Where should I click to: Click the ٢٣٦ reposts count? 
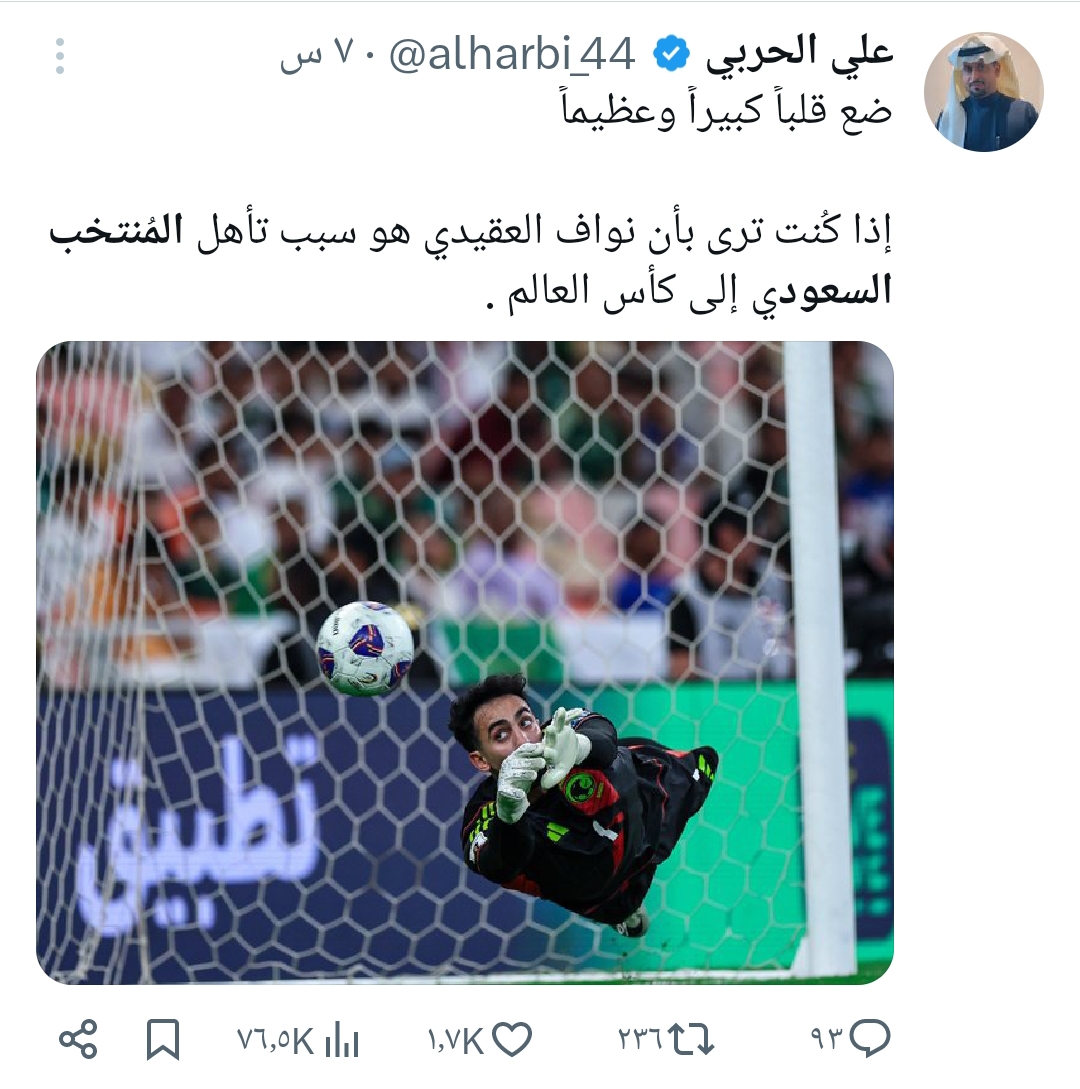pyautogui.click(x=640, y=1040)
